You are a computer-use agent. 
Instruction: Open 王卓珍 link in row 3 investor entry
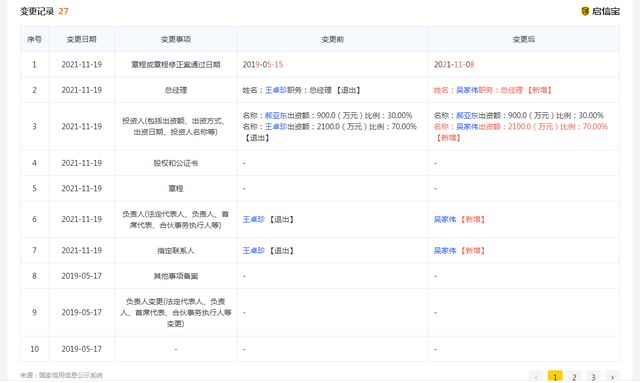tap(276, 127)
